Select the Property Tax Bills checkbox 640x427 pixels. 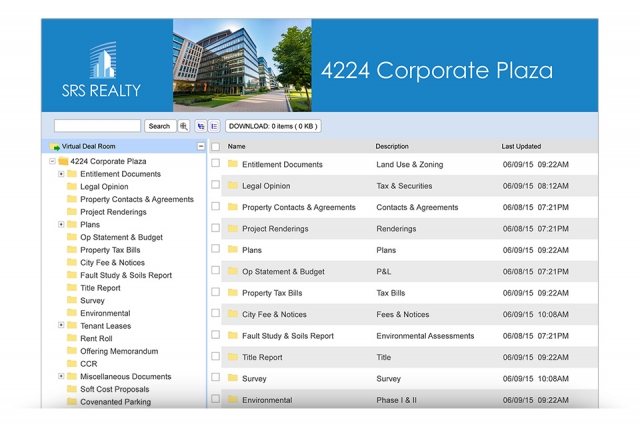[x=215, y=293]
